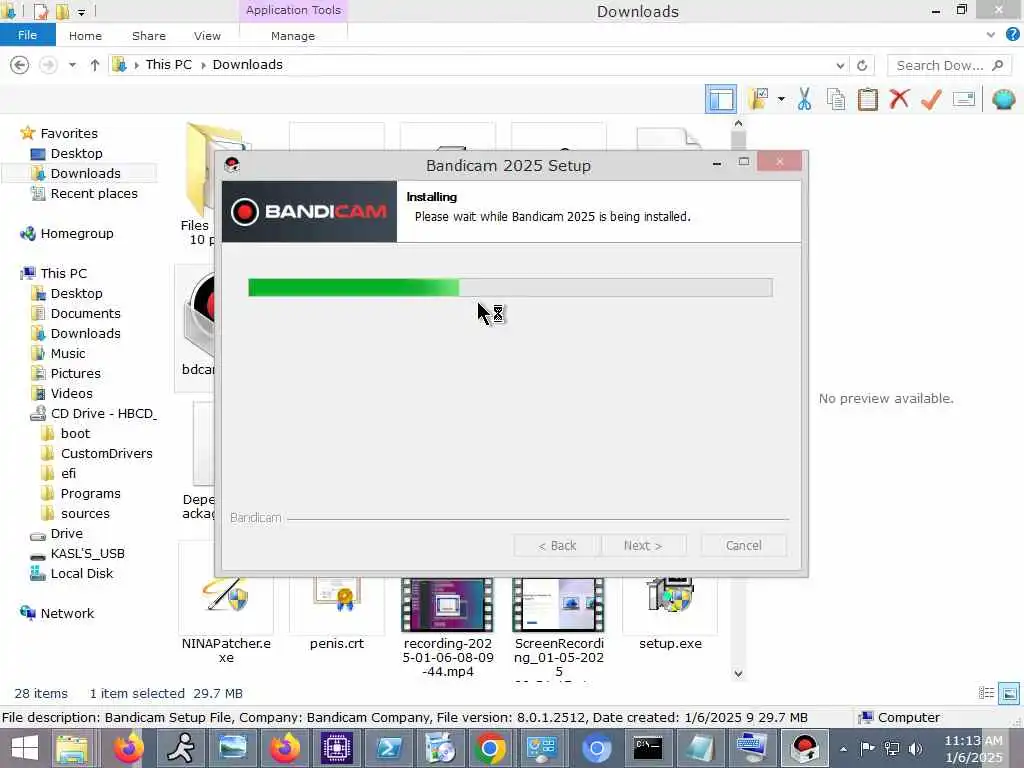This screenshot has width=1024, height=768.
Task: Open PowerShell from the taskbar
Action: [389, 748]
